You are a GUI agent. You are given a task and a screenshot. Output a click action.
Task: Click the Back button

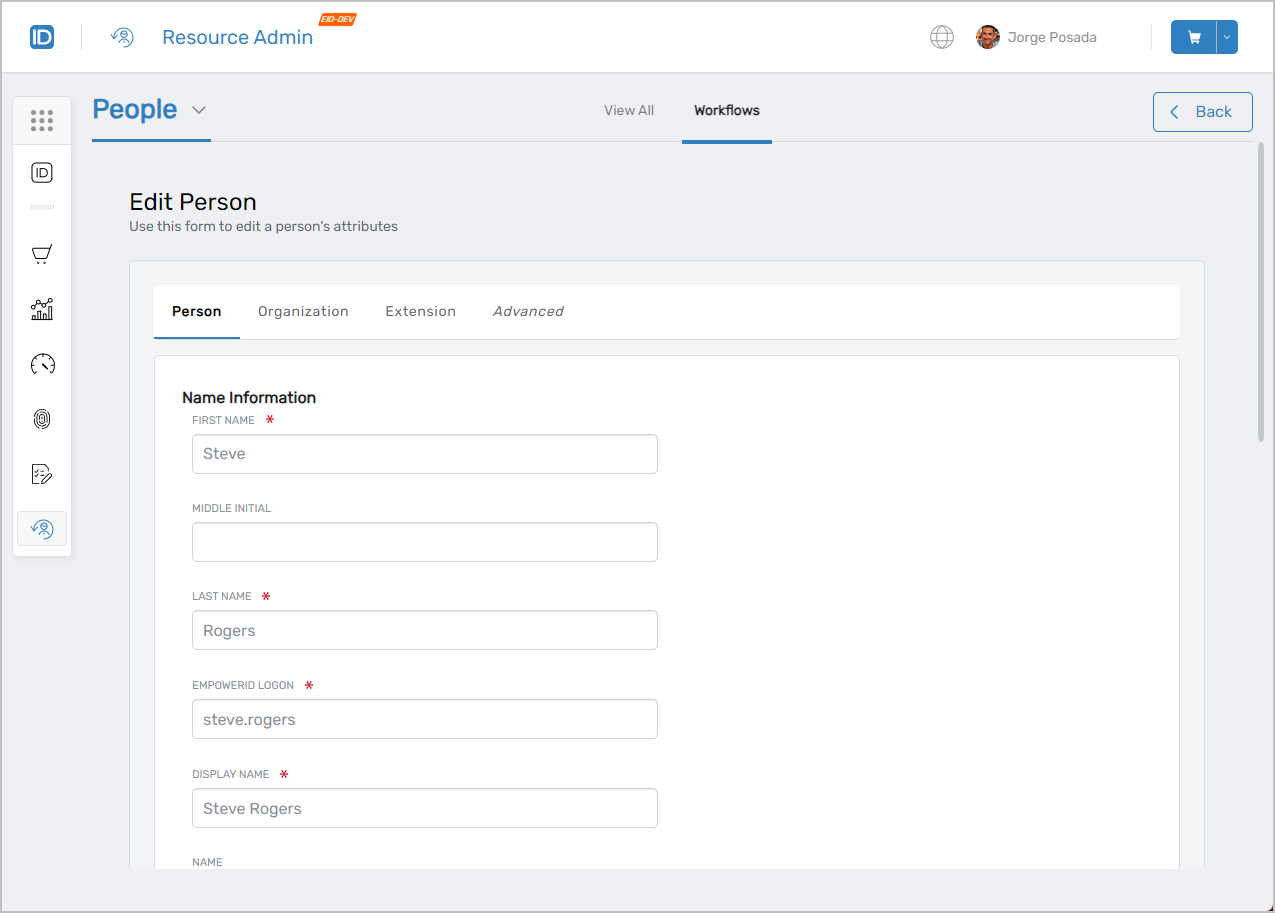pyautogui.click(x=1202, y=112)
